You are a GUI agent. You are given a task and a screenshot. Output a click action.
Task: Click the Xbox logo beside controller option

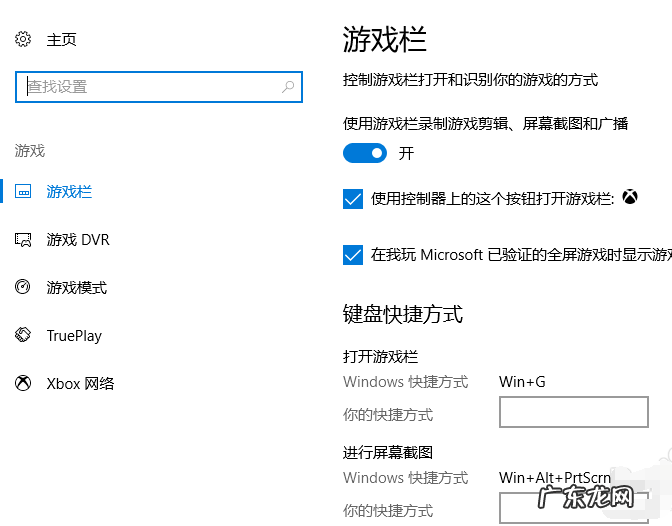pyautogui.click(x=630, y=197)
